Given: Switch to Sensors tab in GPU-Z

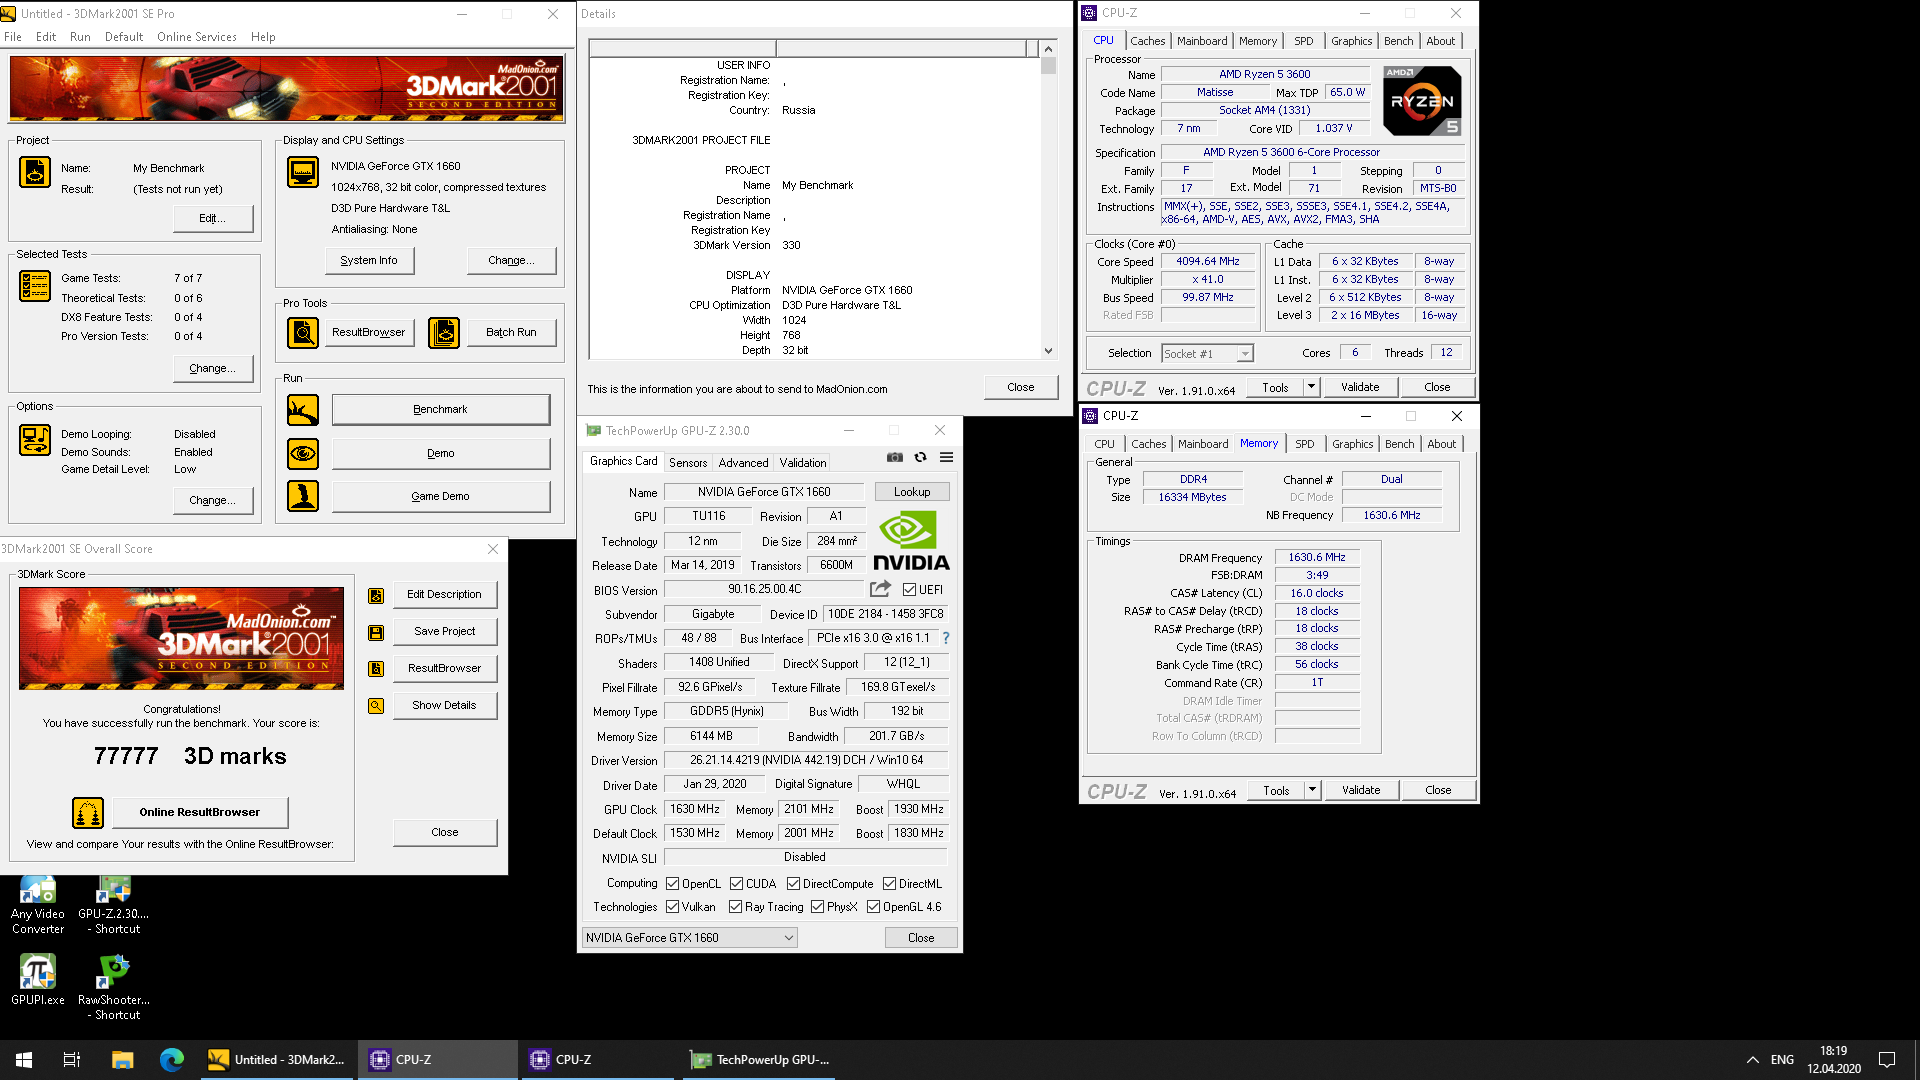Looking at the screenshot, I should 688,463.
